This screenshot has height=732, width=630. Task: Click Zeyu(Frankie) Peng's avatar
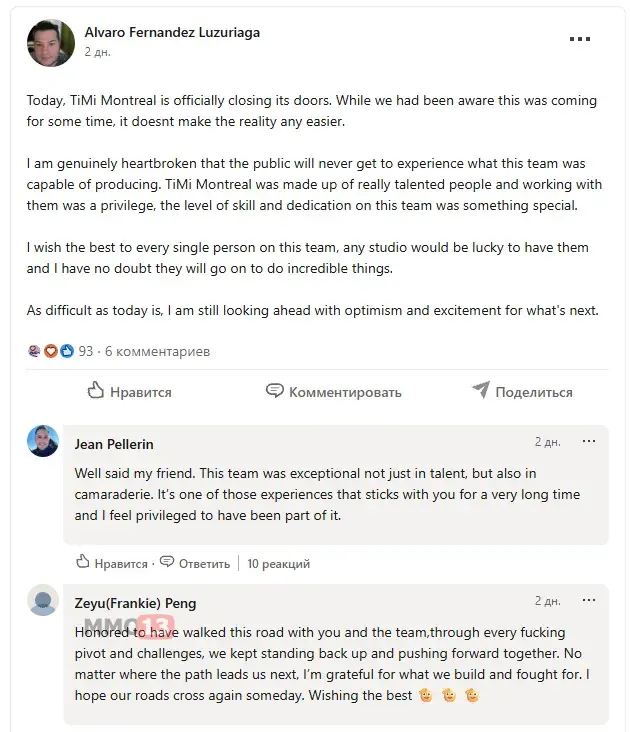43,600
